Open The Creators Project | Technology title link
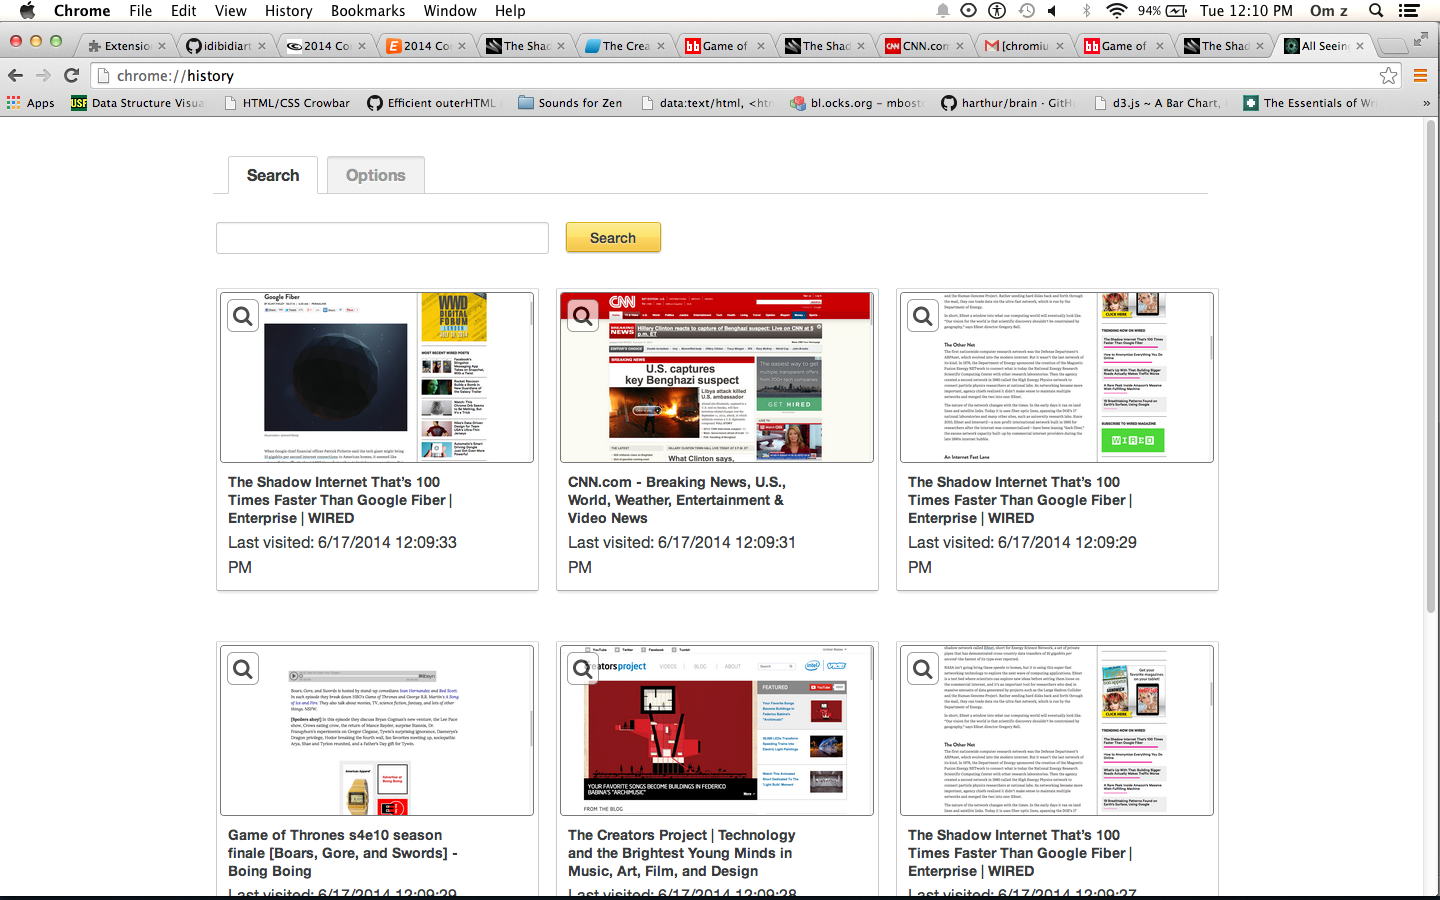The width and height of the screenshot is (1440, 900). click(682, 853)
